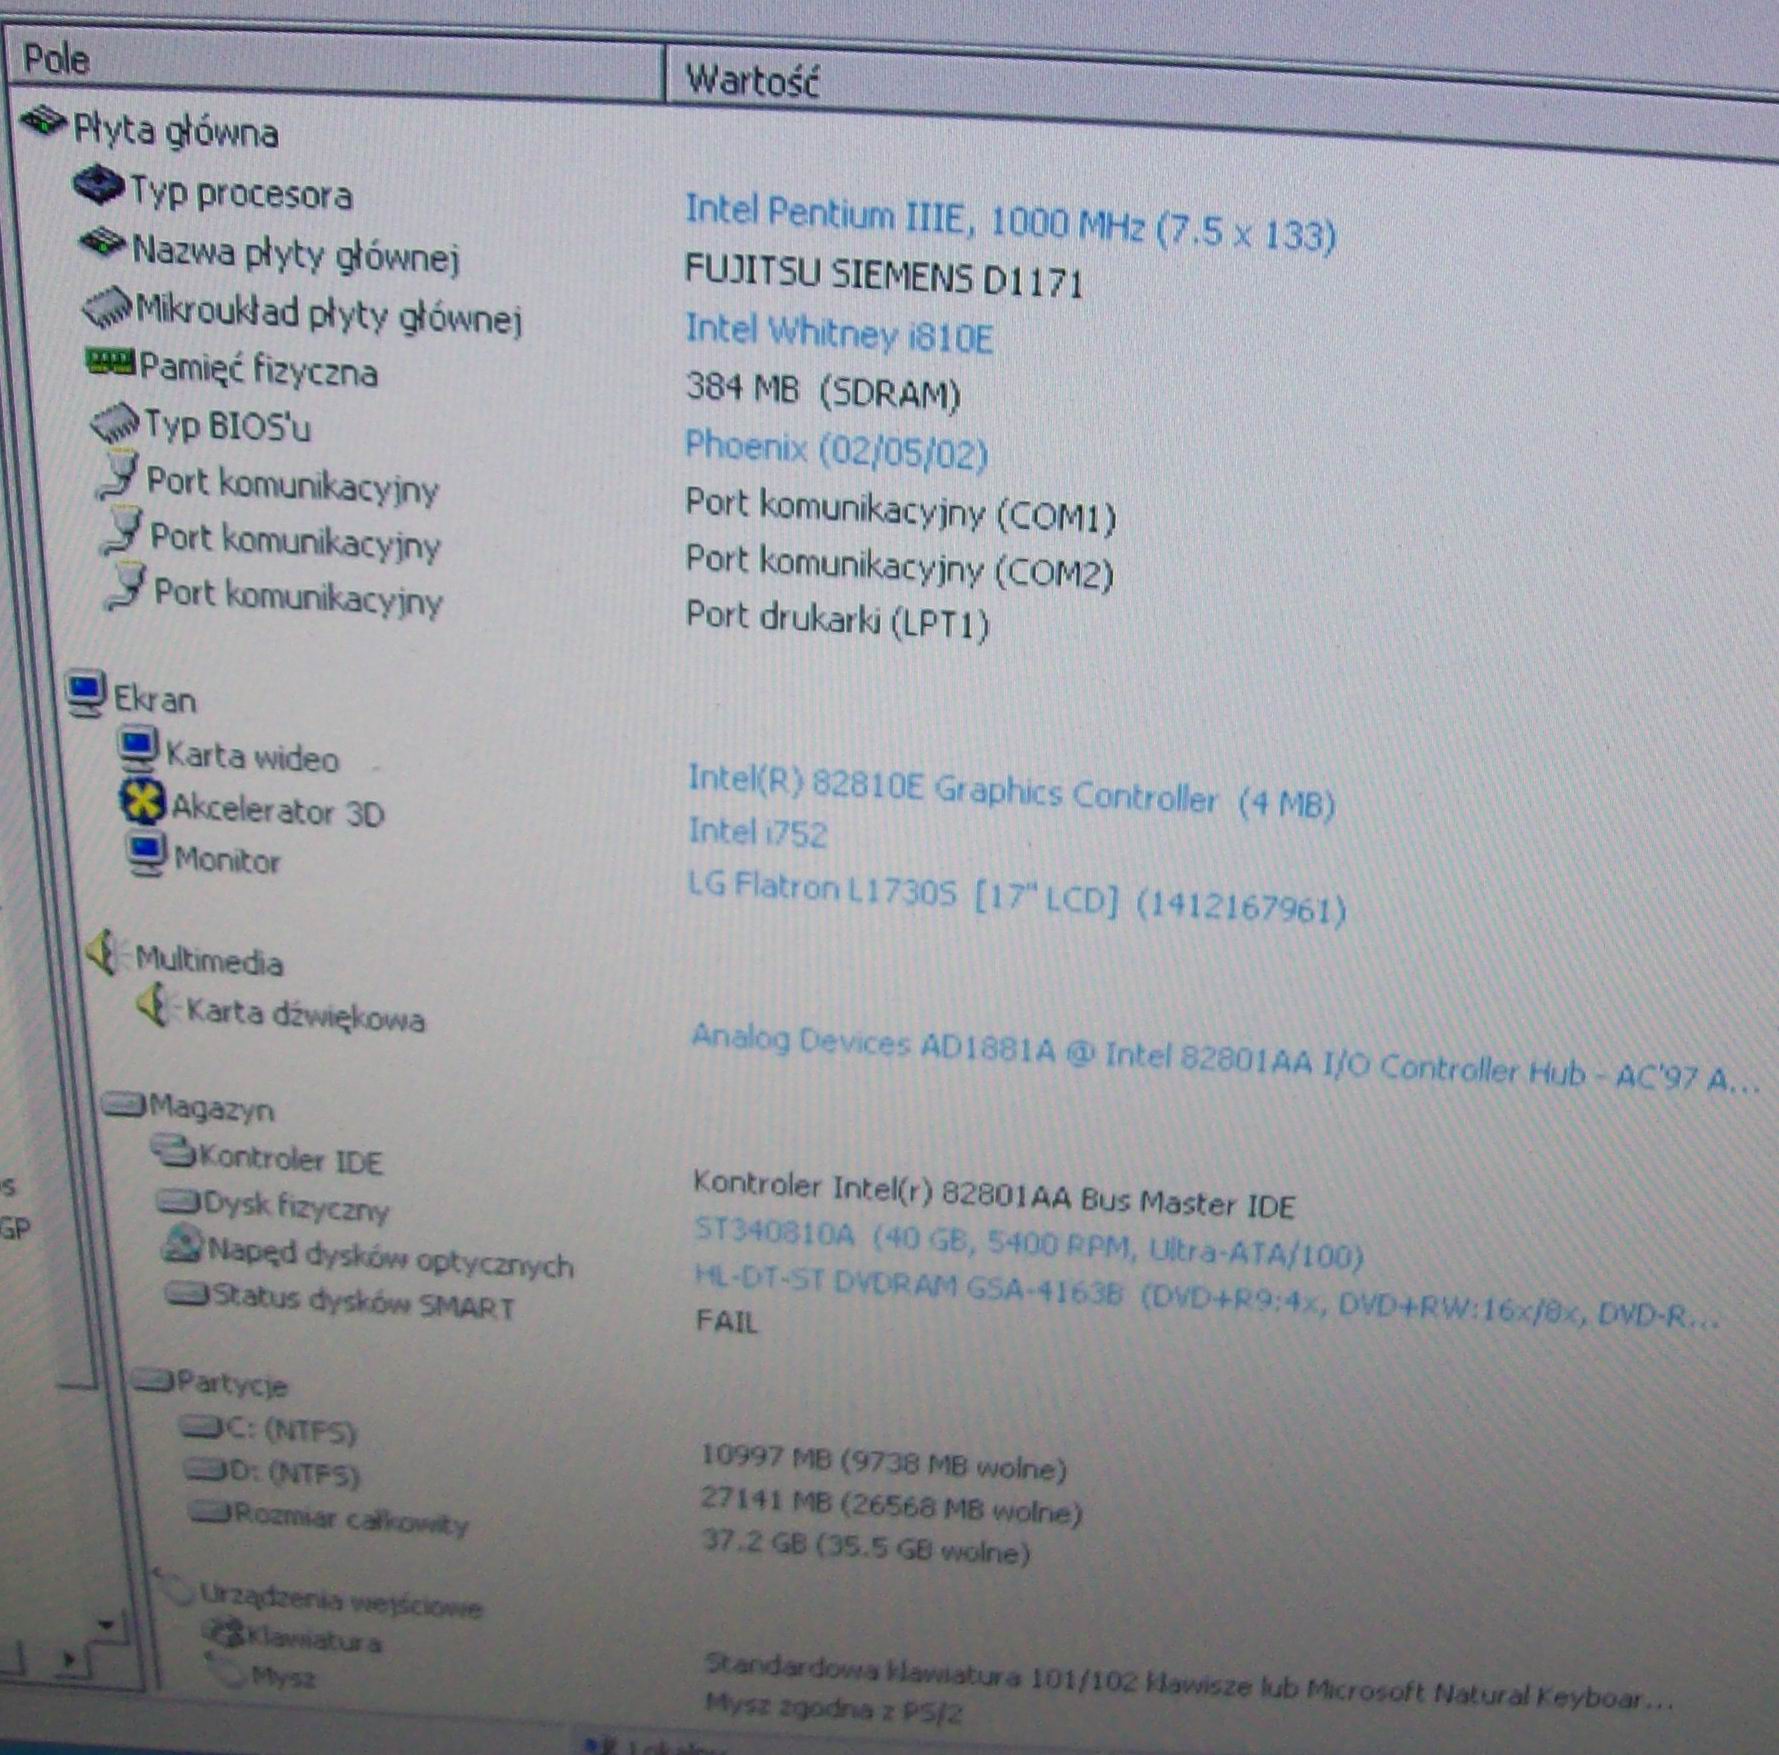Click left panel scrollbar down arrow

(107, 1625)
